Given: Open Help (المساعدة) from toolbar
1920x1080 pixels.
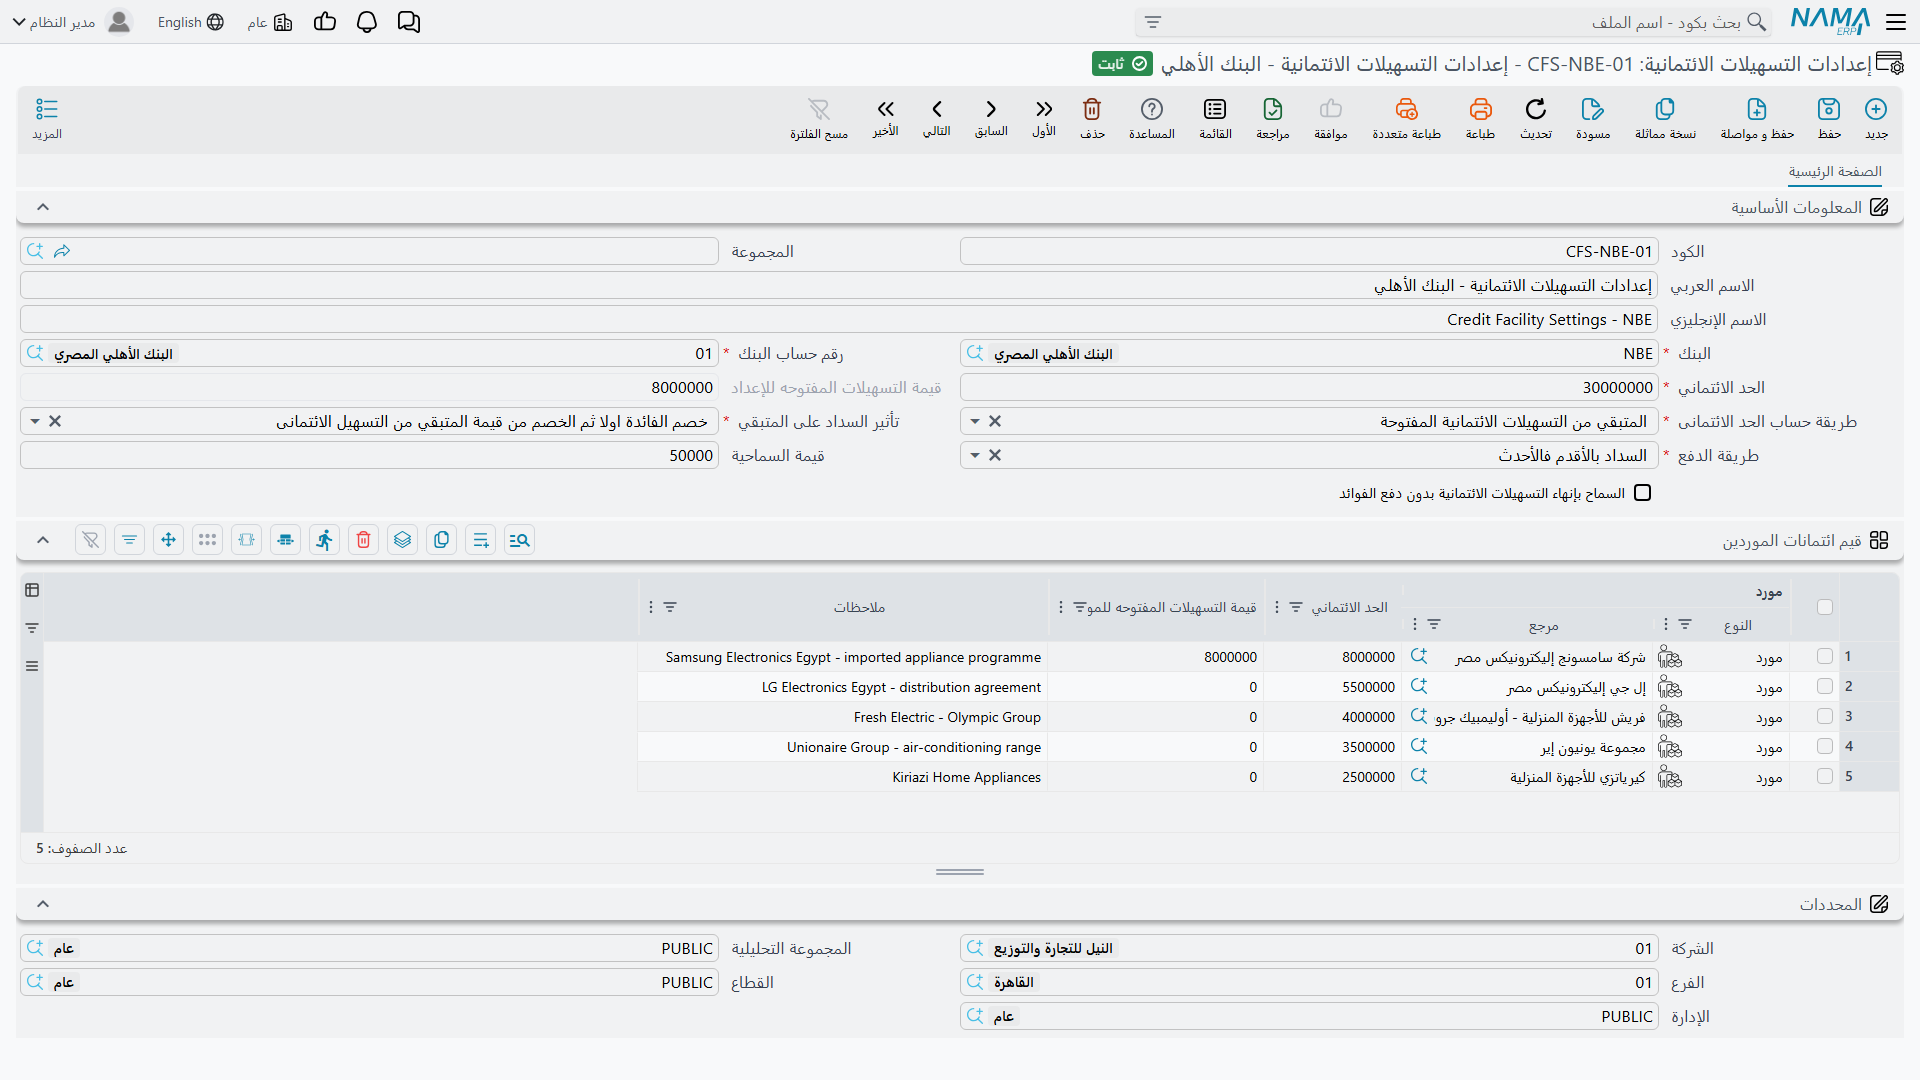Looking at the screenshot, I should click(1152, 118).
